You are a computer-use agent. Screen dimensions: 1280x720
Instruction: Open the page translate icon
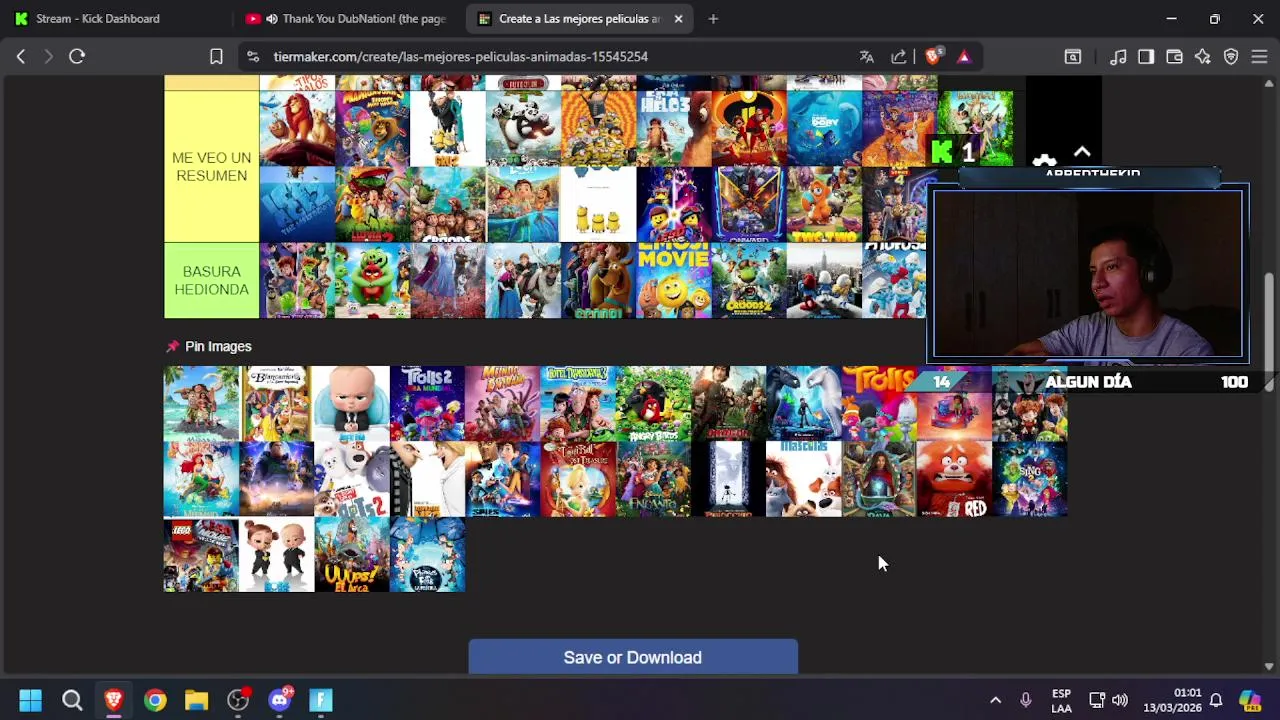[867, 57]
